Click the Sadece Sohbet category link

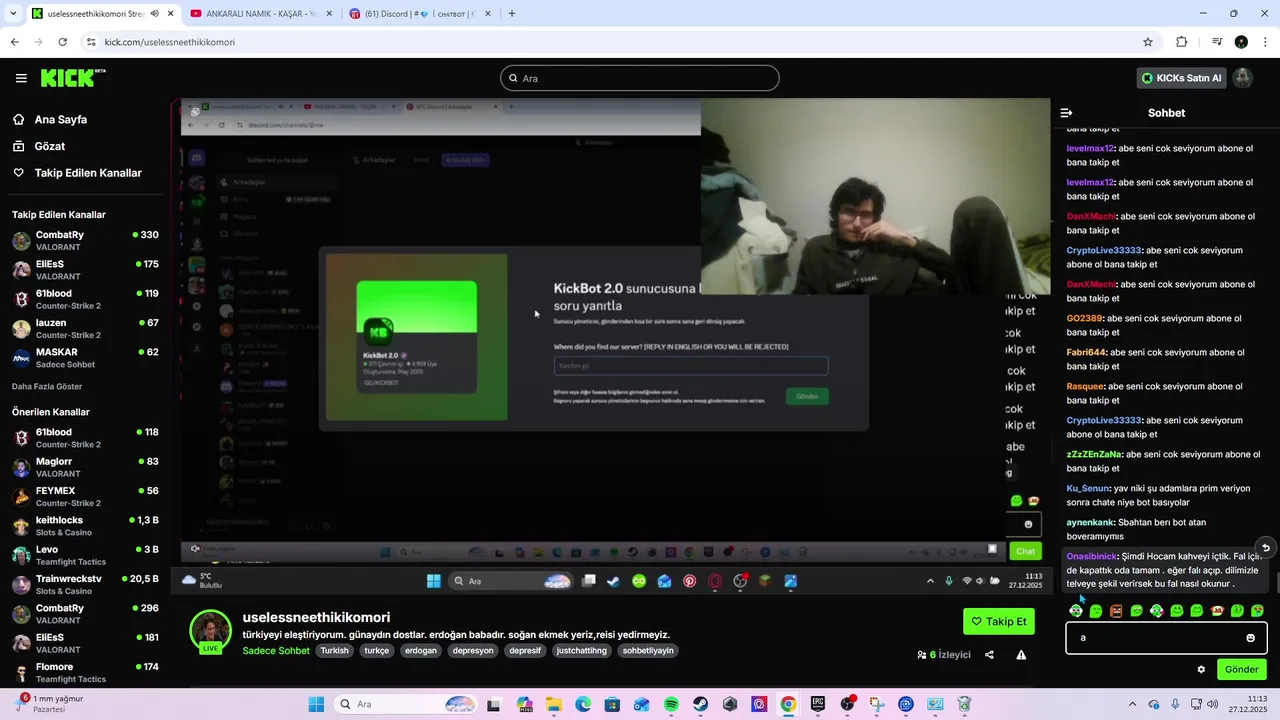(276, 650)
